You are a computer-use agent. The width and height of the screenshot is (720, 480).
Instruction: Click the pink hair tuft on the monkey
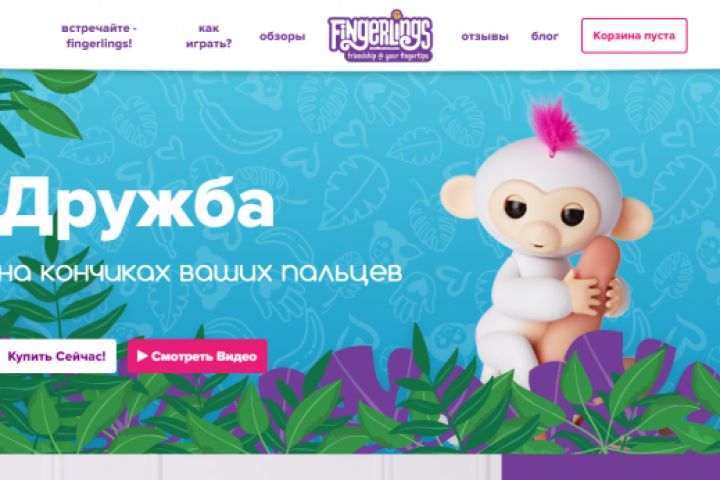(x=554, y=123)
